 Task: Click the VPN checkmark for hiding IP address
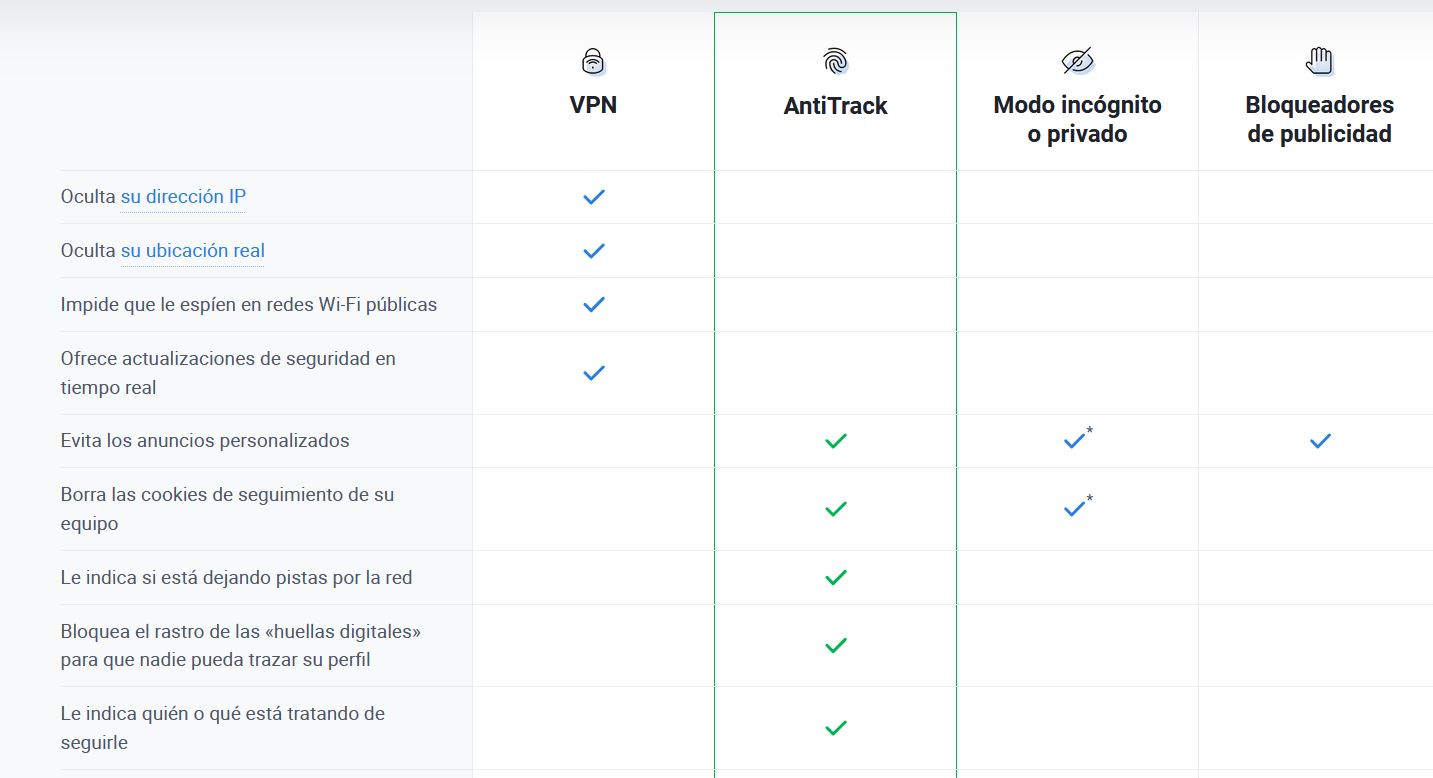[593, 197]
